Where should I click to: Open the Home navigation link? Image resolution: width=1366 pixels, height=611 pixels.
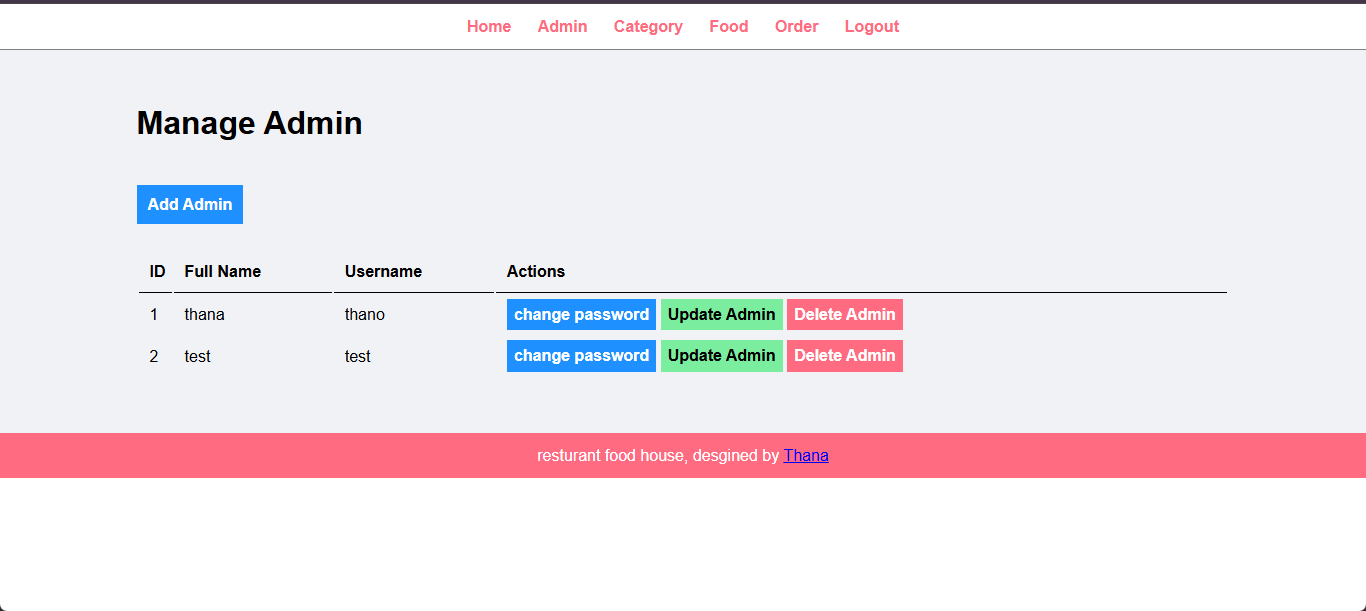(489, 27)
